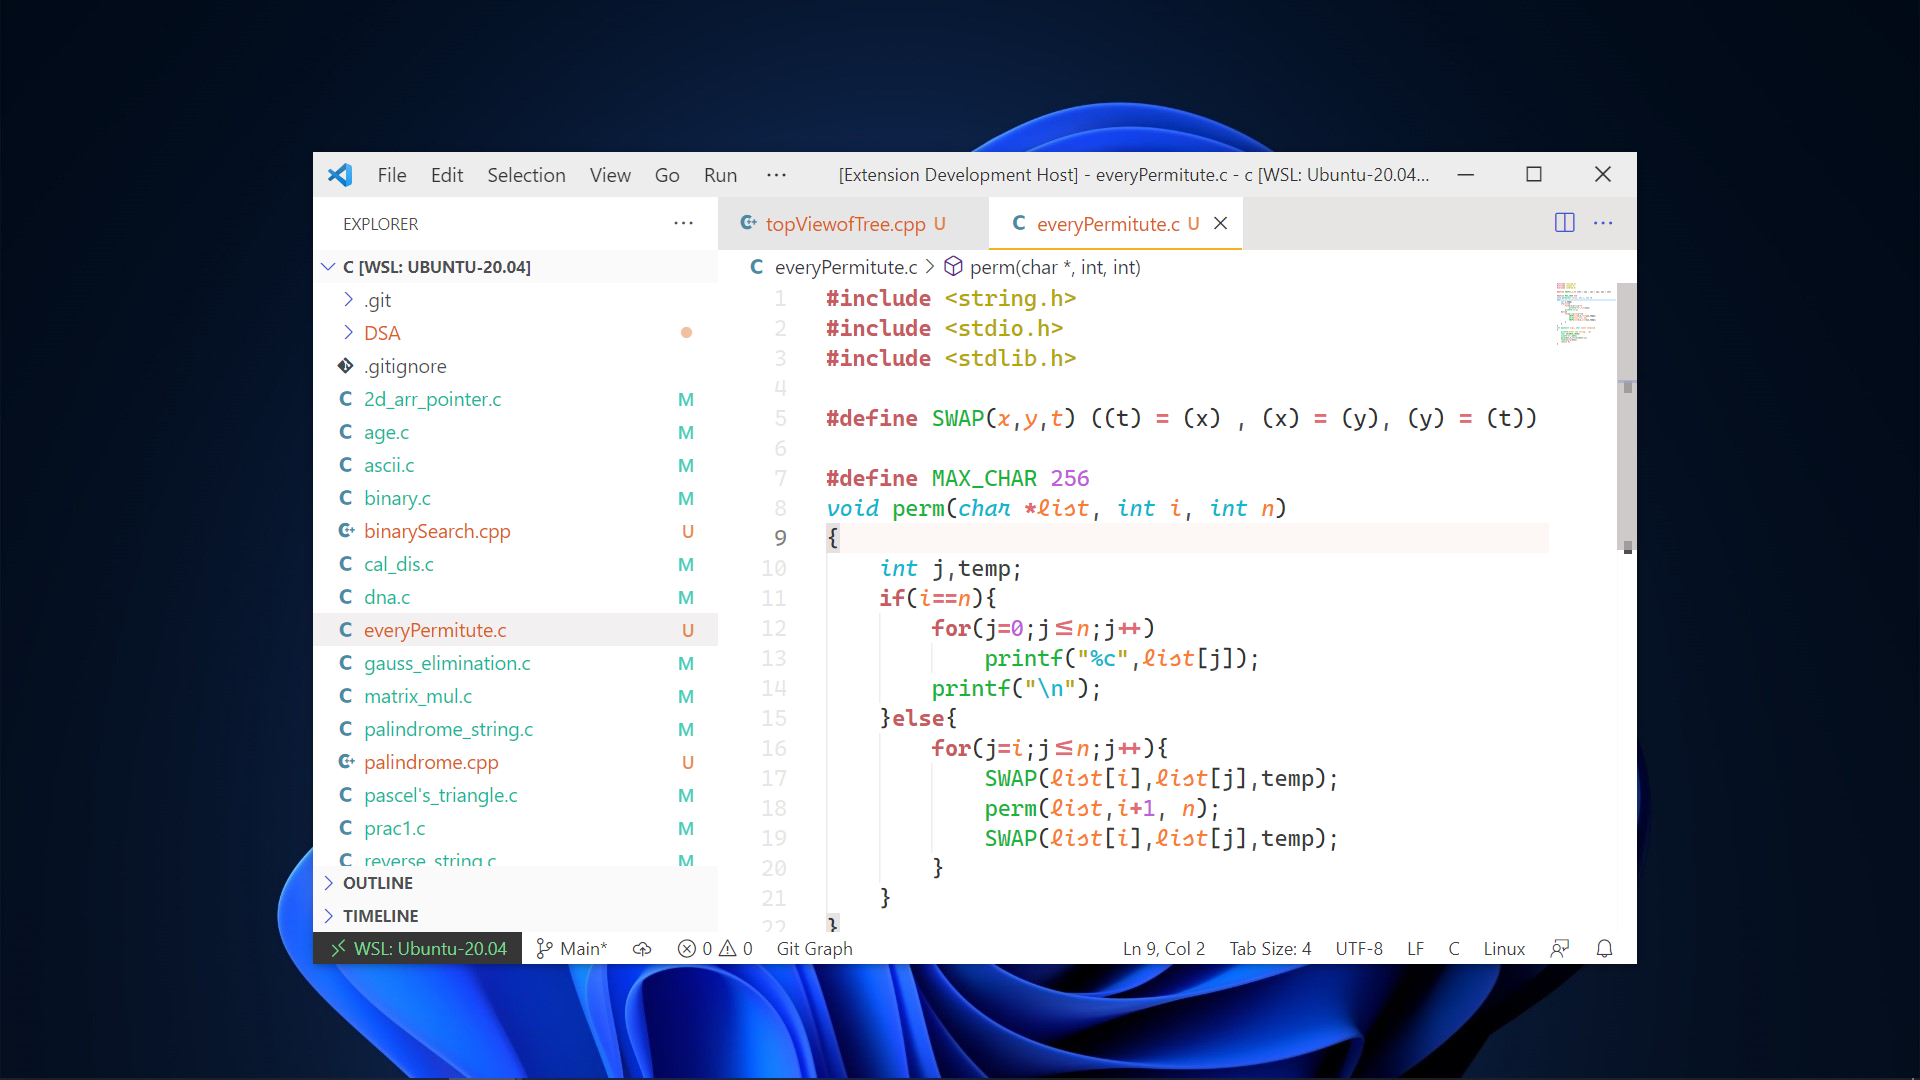Image resolution: width=1920 pixels, height=1080 pixels.
Task: Select everyPermitute.c in the explorer list
Action: coord(516,630)
